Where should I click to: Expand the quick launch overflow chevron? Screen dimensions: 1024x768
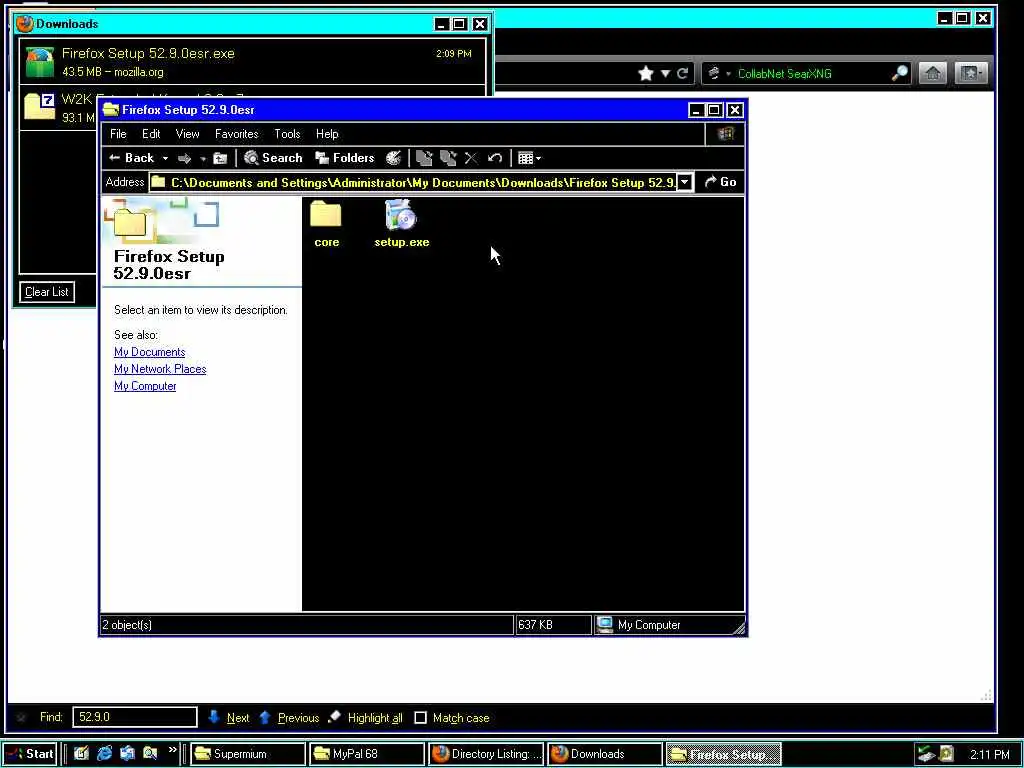(172, 750)
